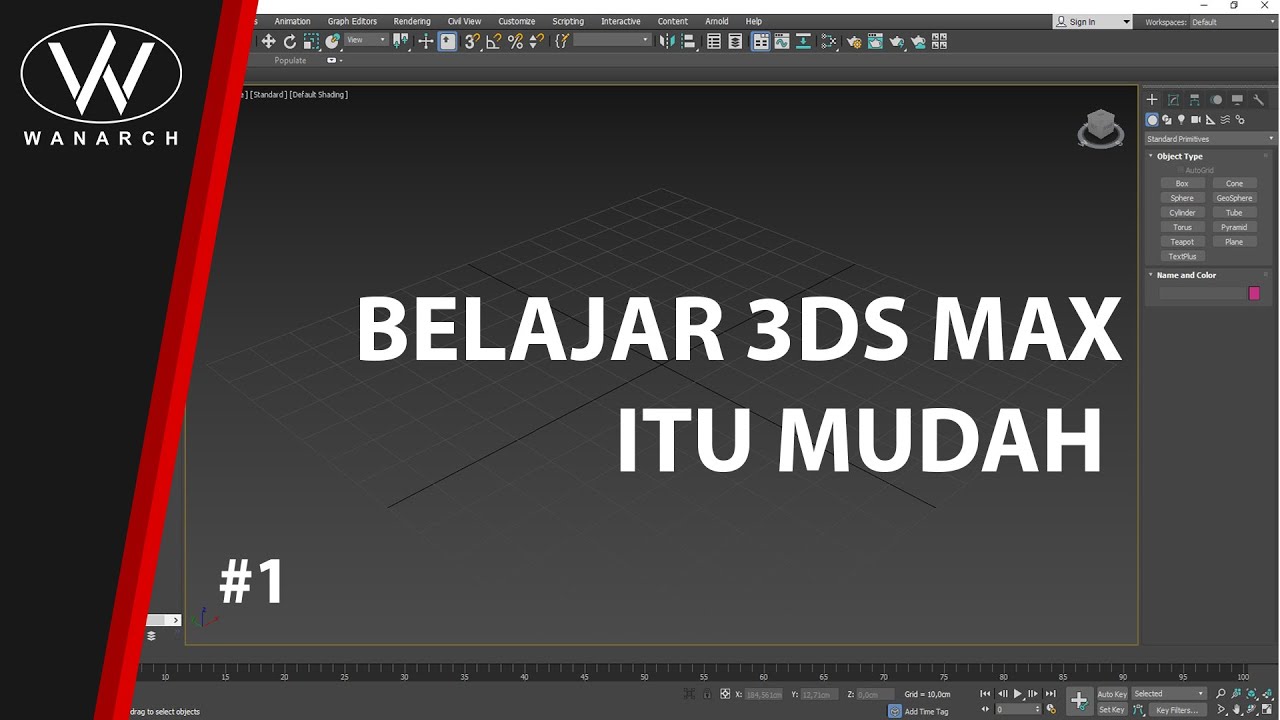Enable the AutoGrid checkbox
Image resolution: width=1280 pixels, height=720 pixels.
coord(1180,170)
